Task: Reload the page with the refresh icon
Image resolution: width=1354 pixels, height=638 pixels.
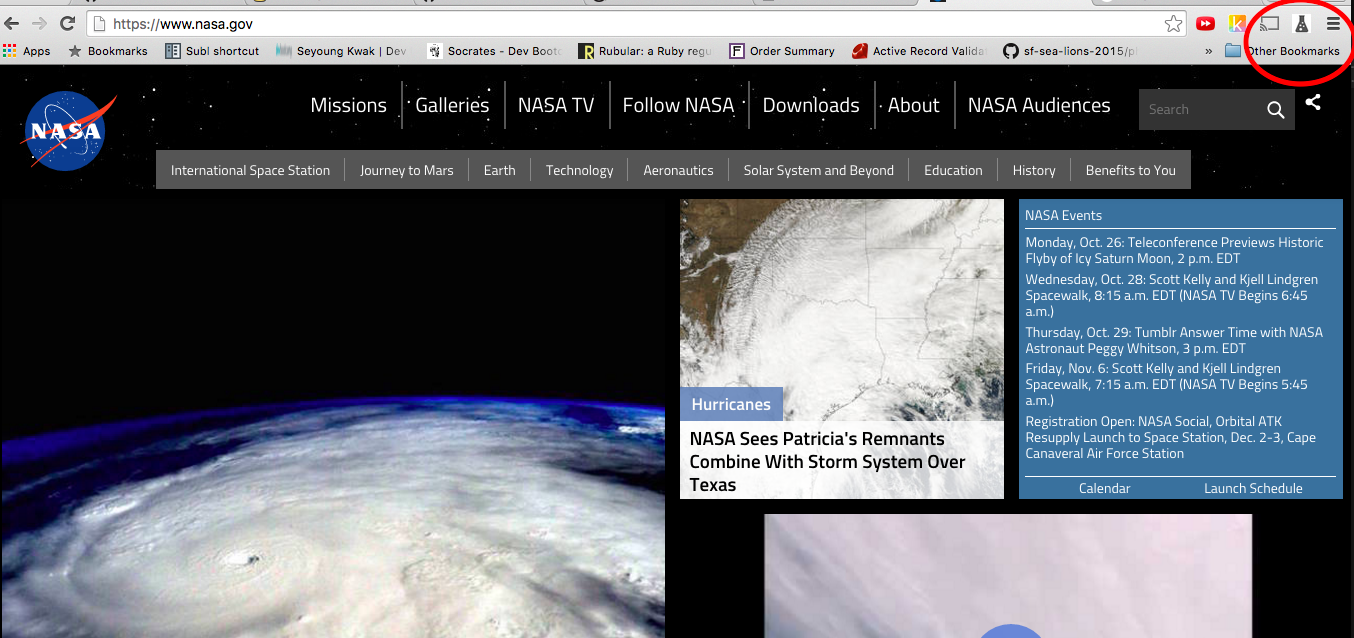Action: 68,23
